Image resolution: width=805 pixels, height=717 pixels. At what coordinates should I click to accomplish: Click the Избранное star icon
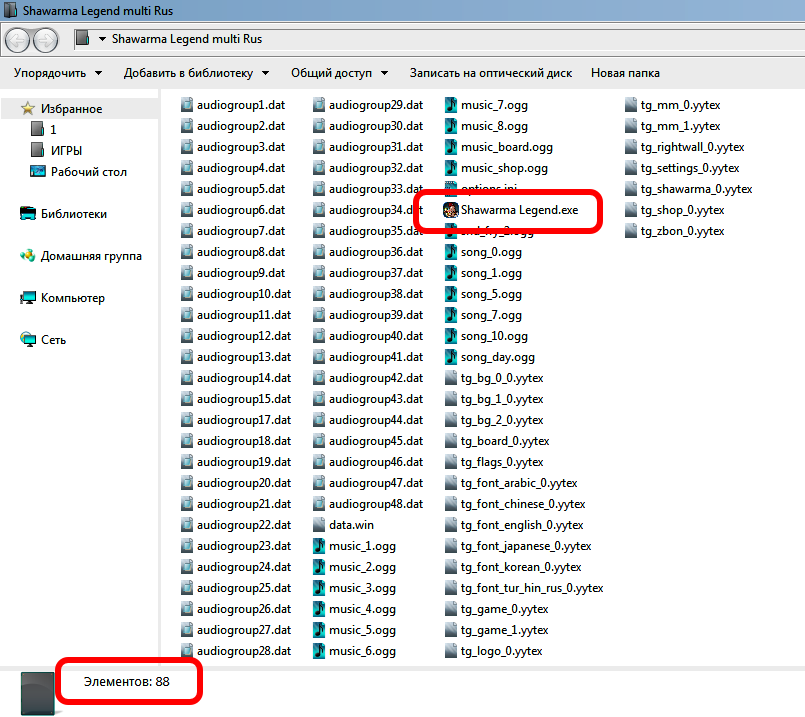tap(27, 109)
